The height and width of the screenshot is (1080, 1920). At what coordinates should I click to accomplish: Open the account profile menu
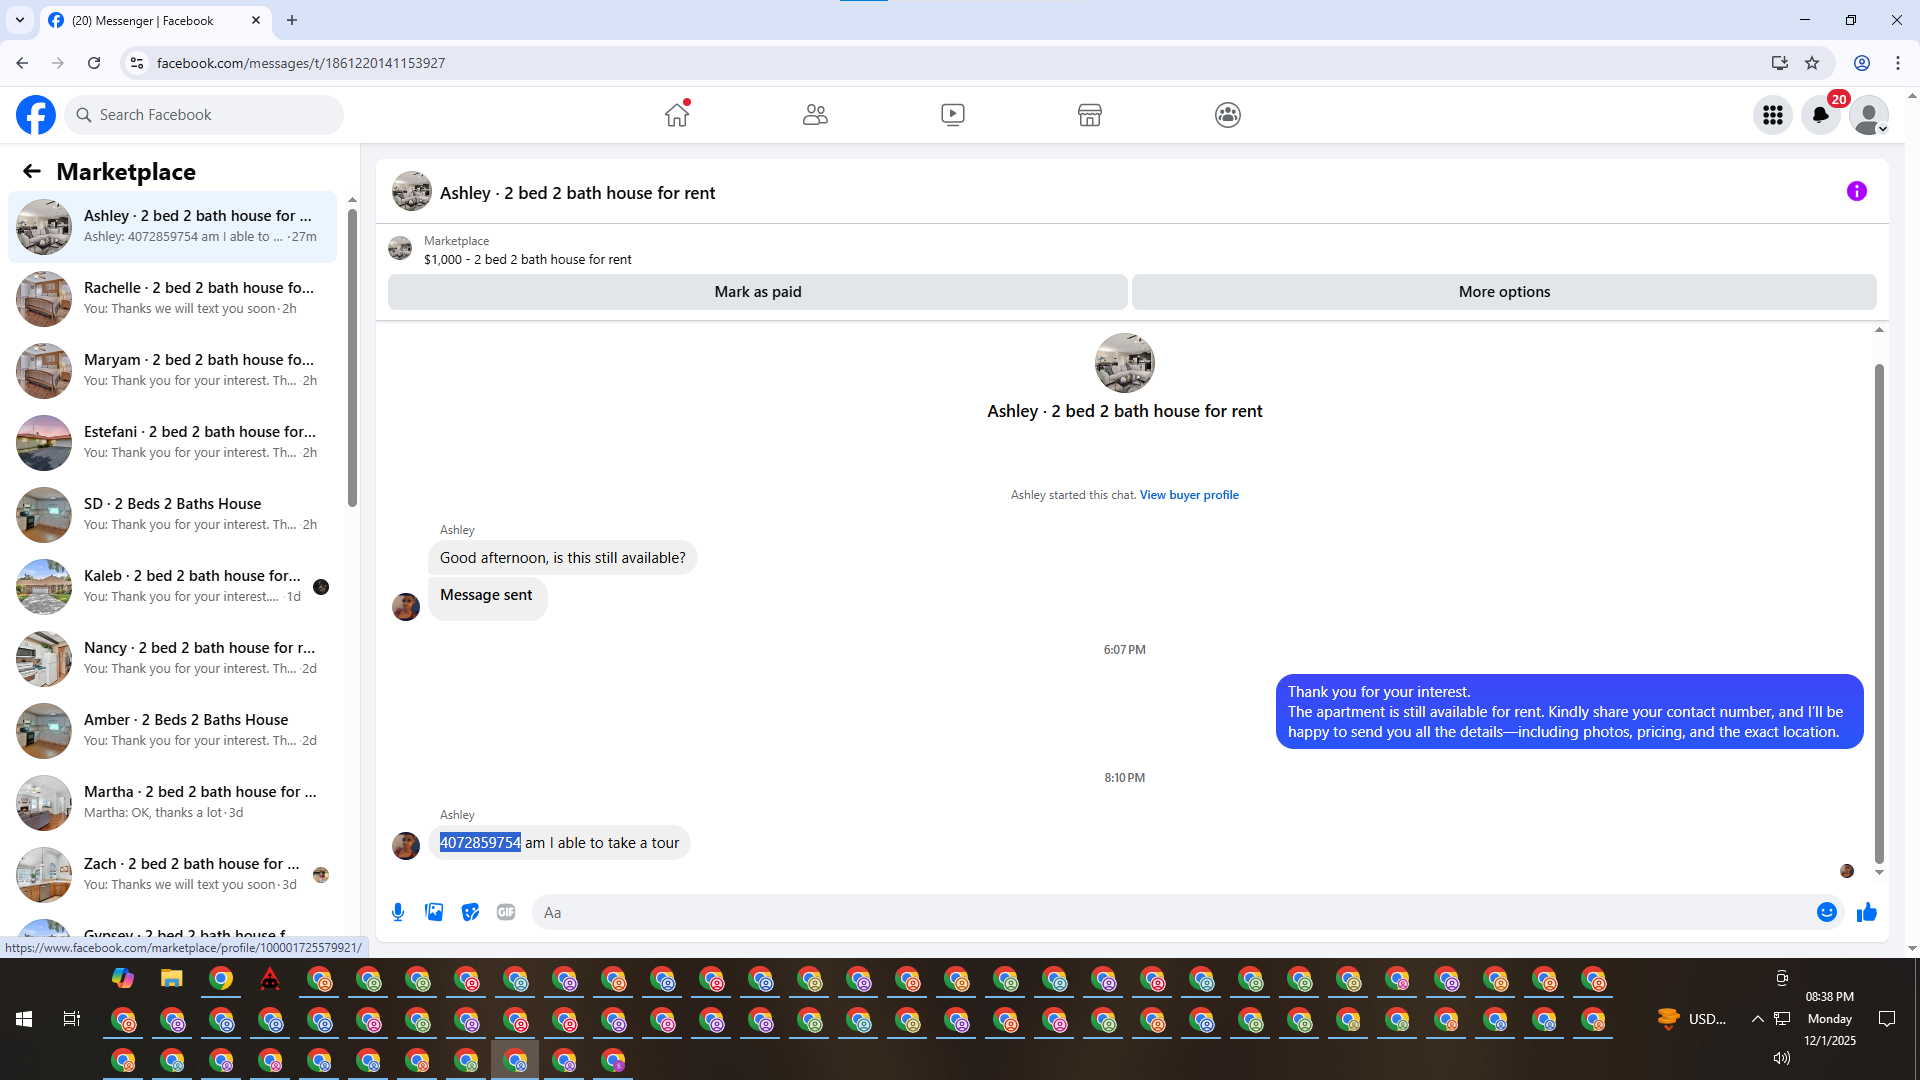pyautogui.click(x=1869, y=116)
